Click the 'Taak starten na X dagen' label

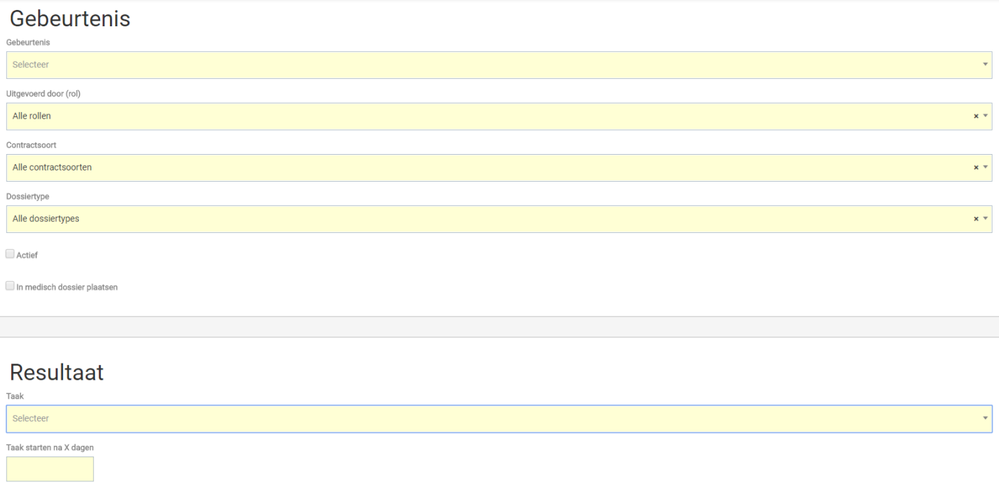coord(50,448)
